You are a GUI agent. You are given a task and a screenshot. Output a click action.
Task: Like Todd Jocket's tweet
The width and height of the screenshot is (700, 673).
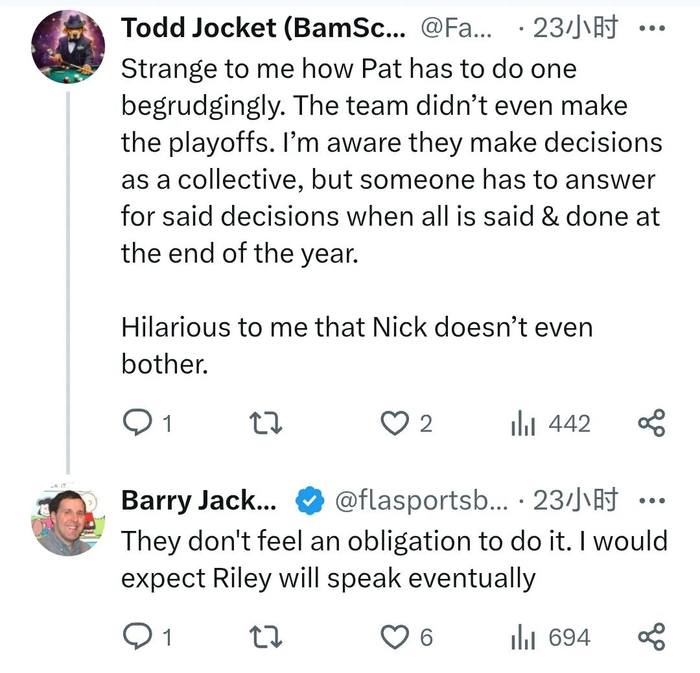coord(396,424)
